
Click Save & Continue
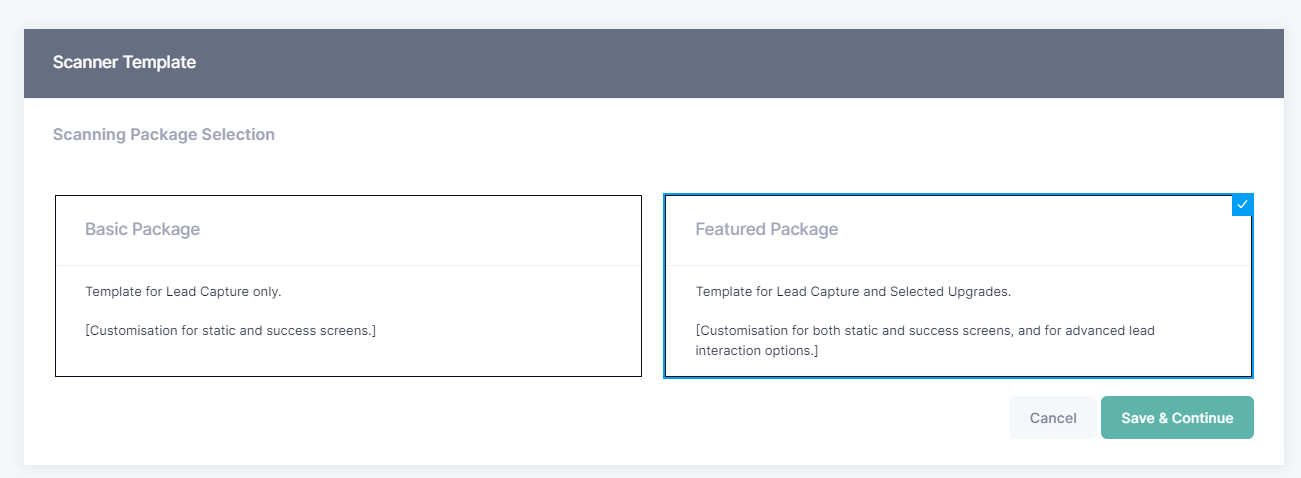tap(1177, 418)
